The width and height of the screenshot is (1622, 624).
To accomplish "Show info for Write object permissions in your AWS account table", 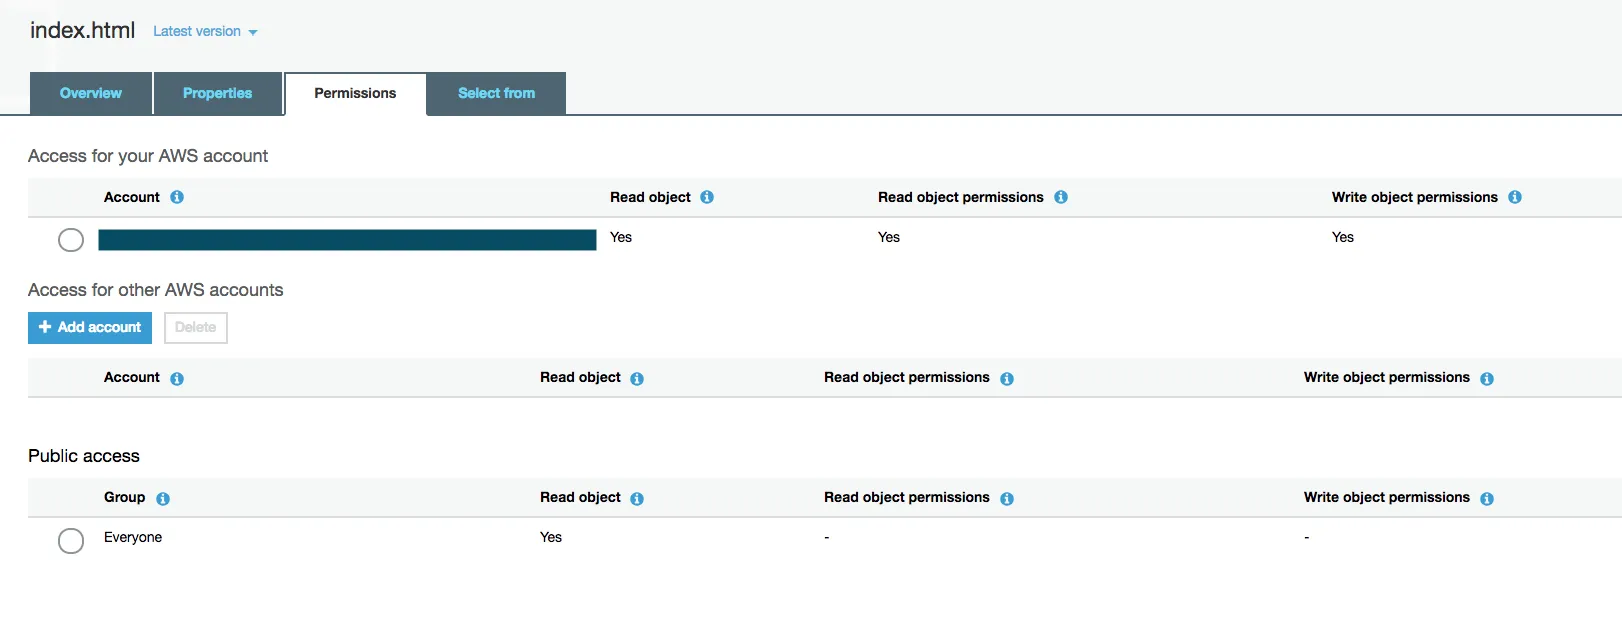I will [1515, 197].
